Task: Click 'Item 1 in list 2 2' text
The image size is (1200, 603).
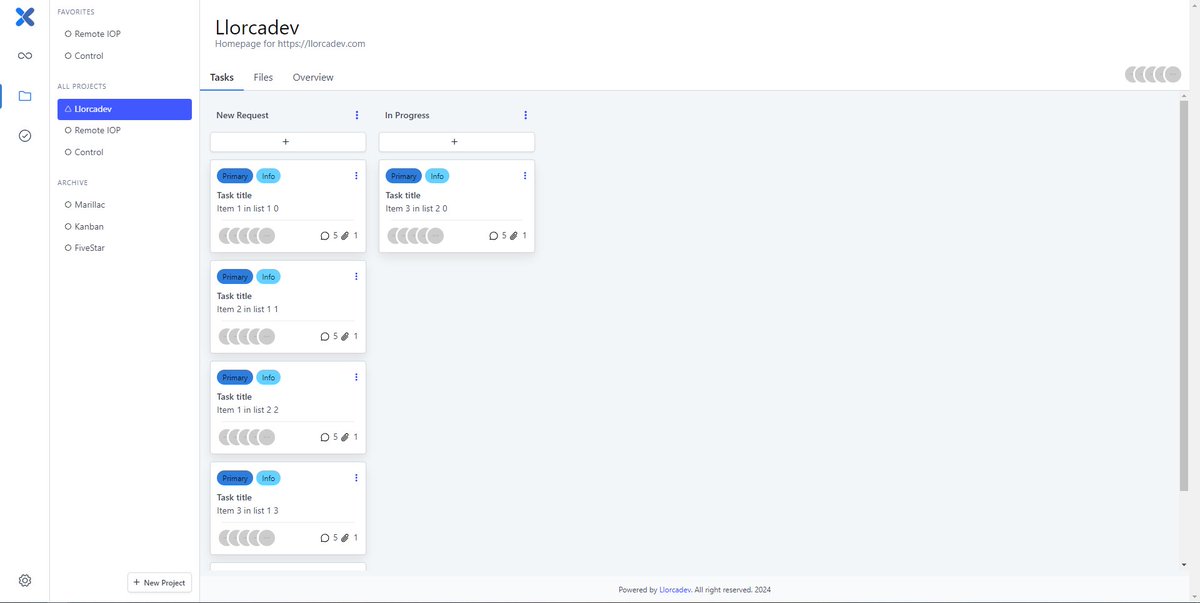Action: (x=248, y=410)
